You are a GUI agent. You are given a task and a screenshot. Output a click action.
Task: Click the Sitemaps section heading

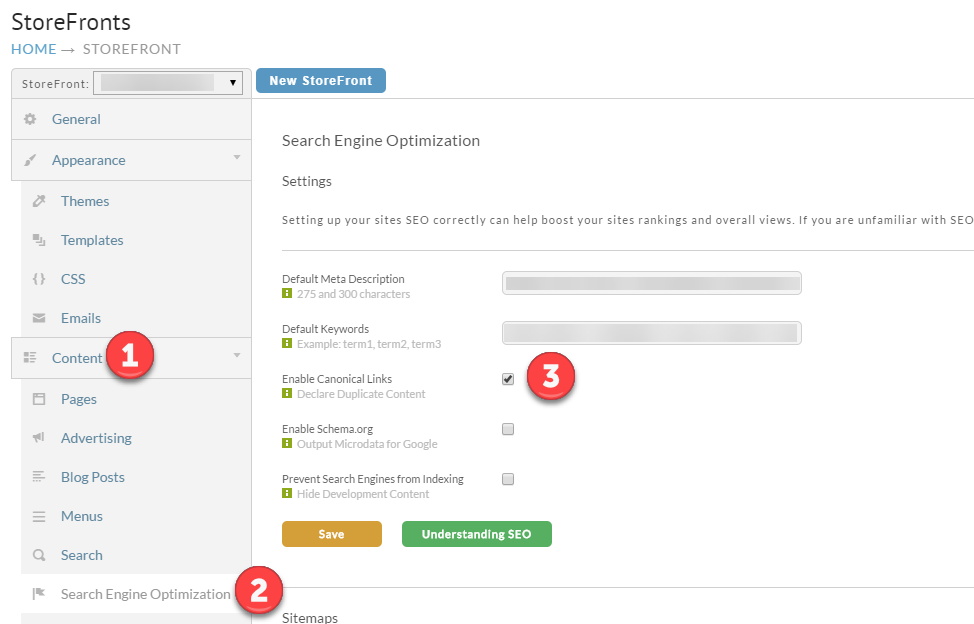(310, 618)
